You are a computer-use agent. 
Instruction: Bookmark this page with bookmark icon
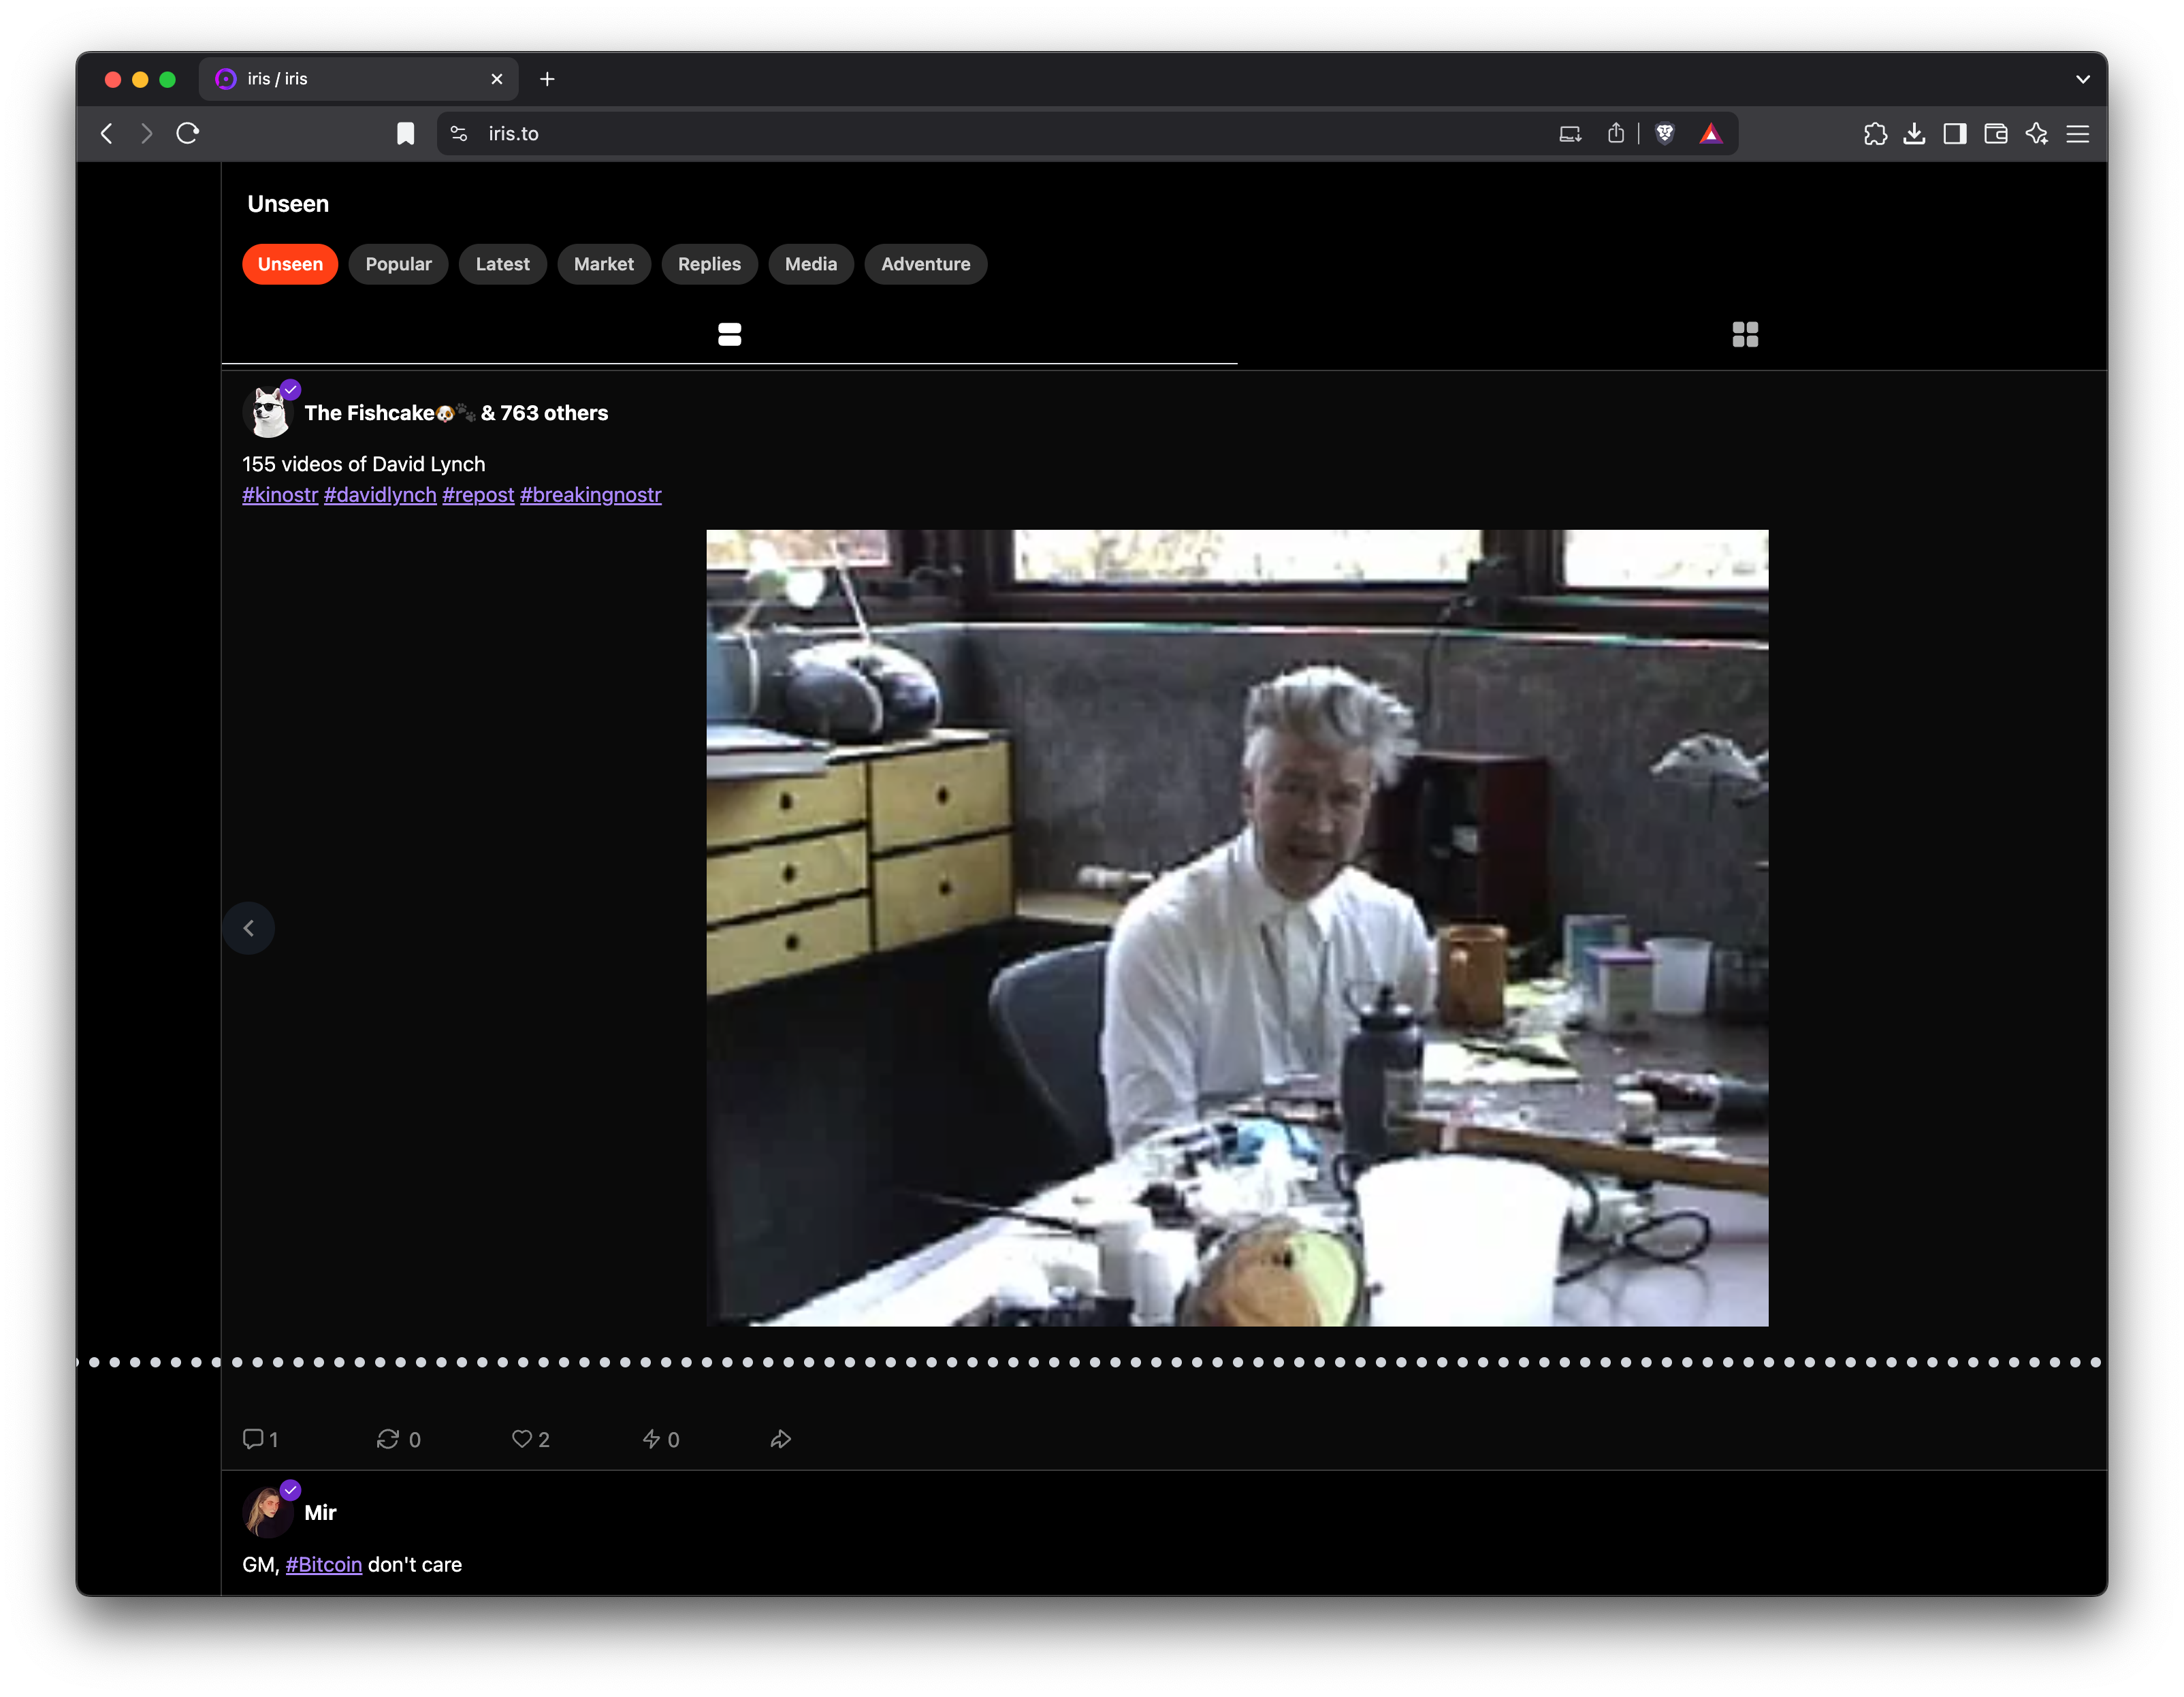405,133
